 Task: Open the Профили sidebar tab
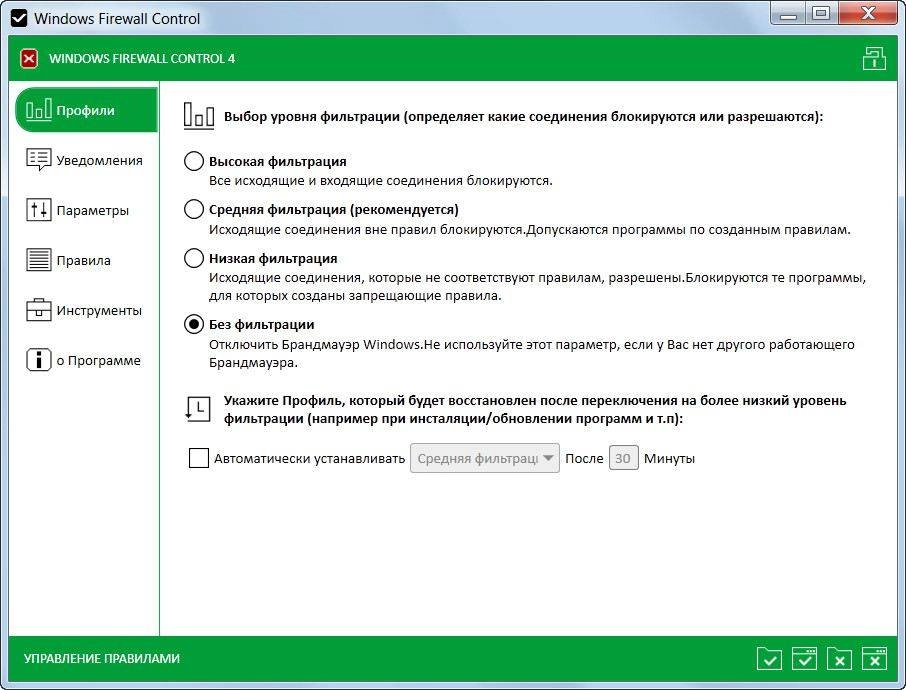pos(86,110)
